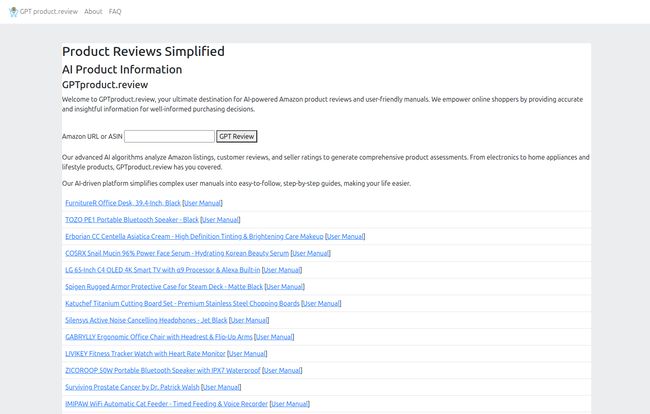This screenshot has width=650, height=414.
Task: Open User Manual for IMIPAW Cat Feeder
Action: (290, 404)
